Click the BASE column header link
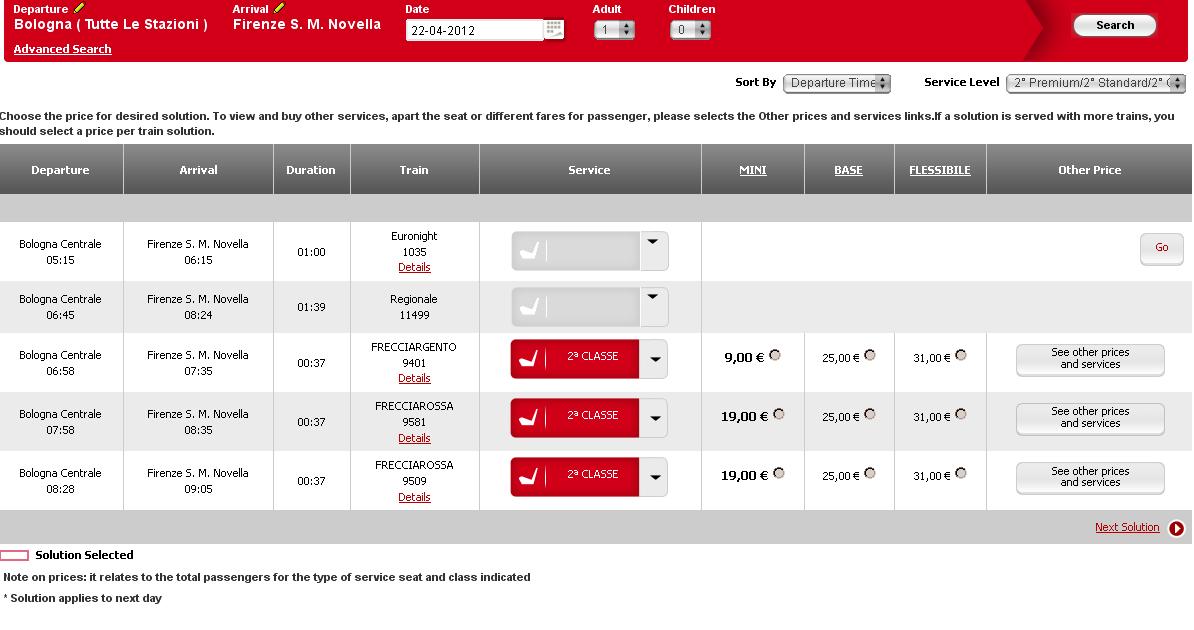 tap(848, 170)
